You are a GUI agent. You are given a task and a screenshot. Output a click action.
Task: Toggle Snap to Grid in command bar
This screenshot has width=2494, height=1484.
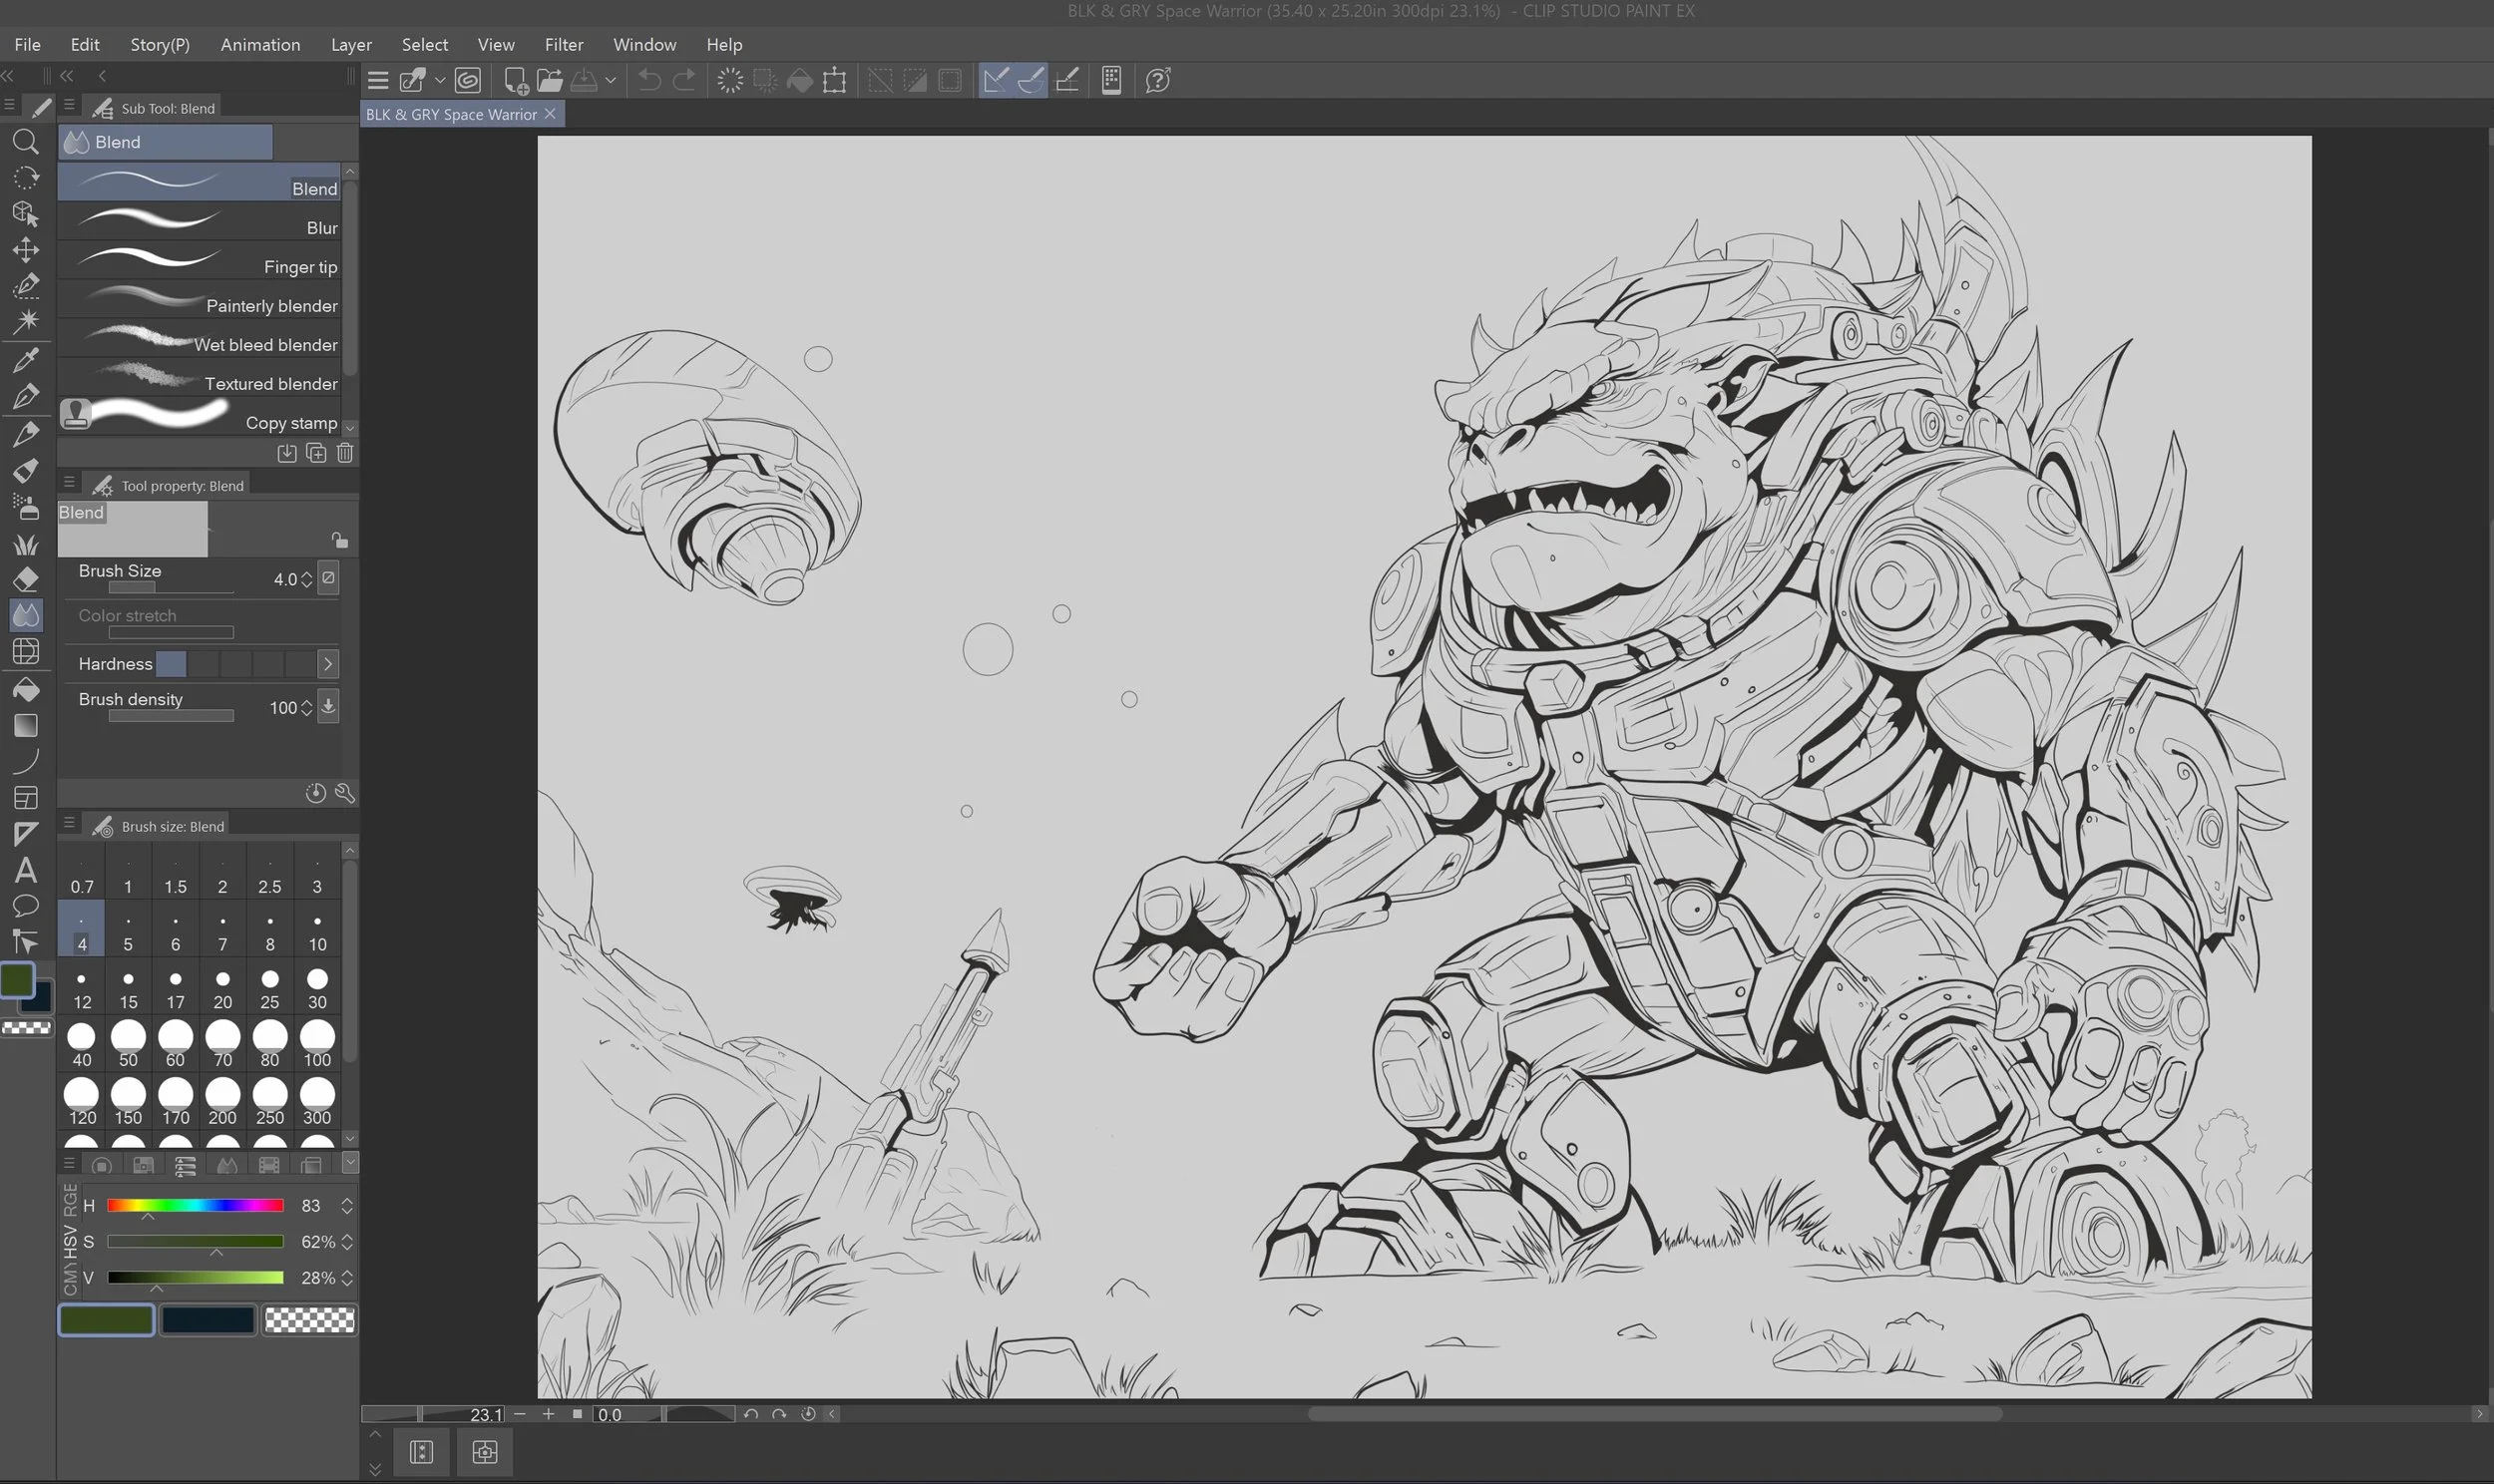pyautogui.click(x=1067, y=80)
